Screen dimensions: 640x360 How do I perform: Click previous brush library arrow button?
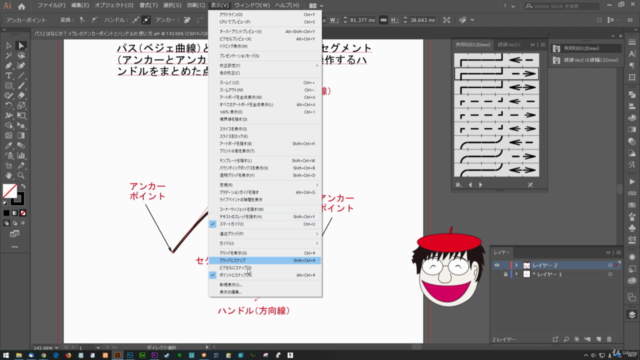470,185
